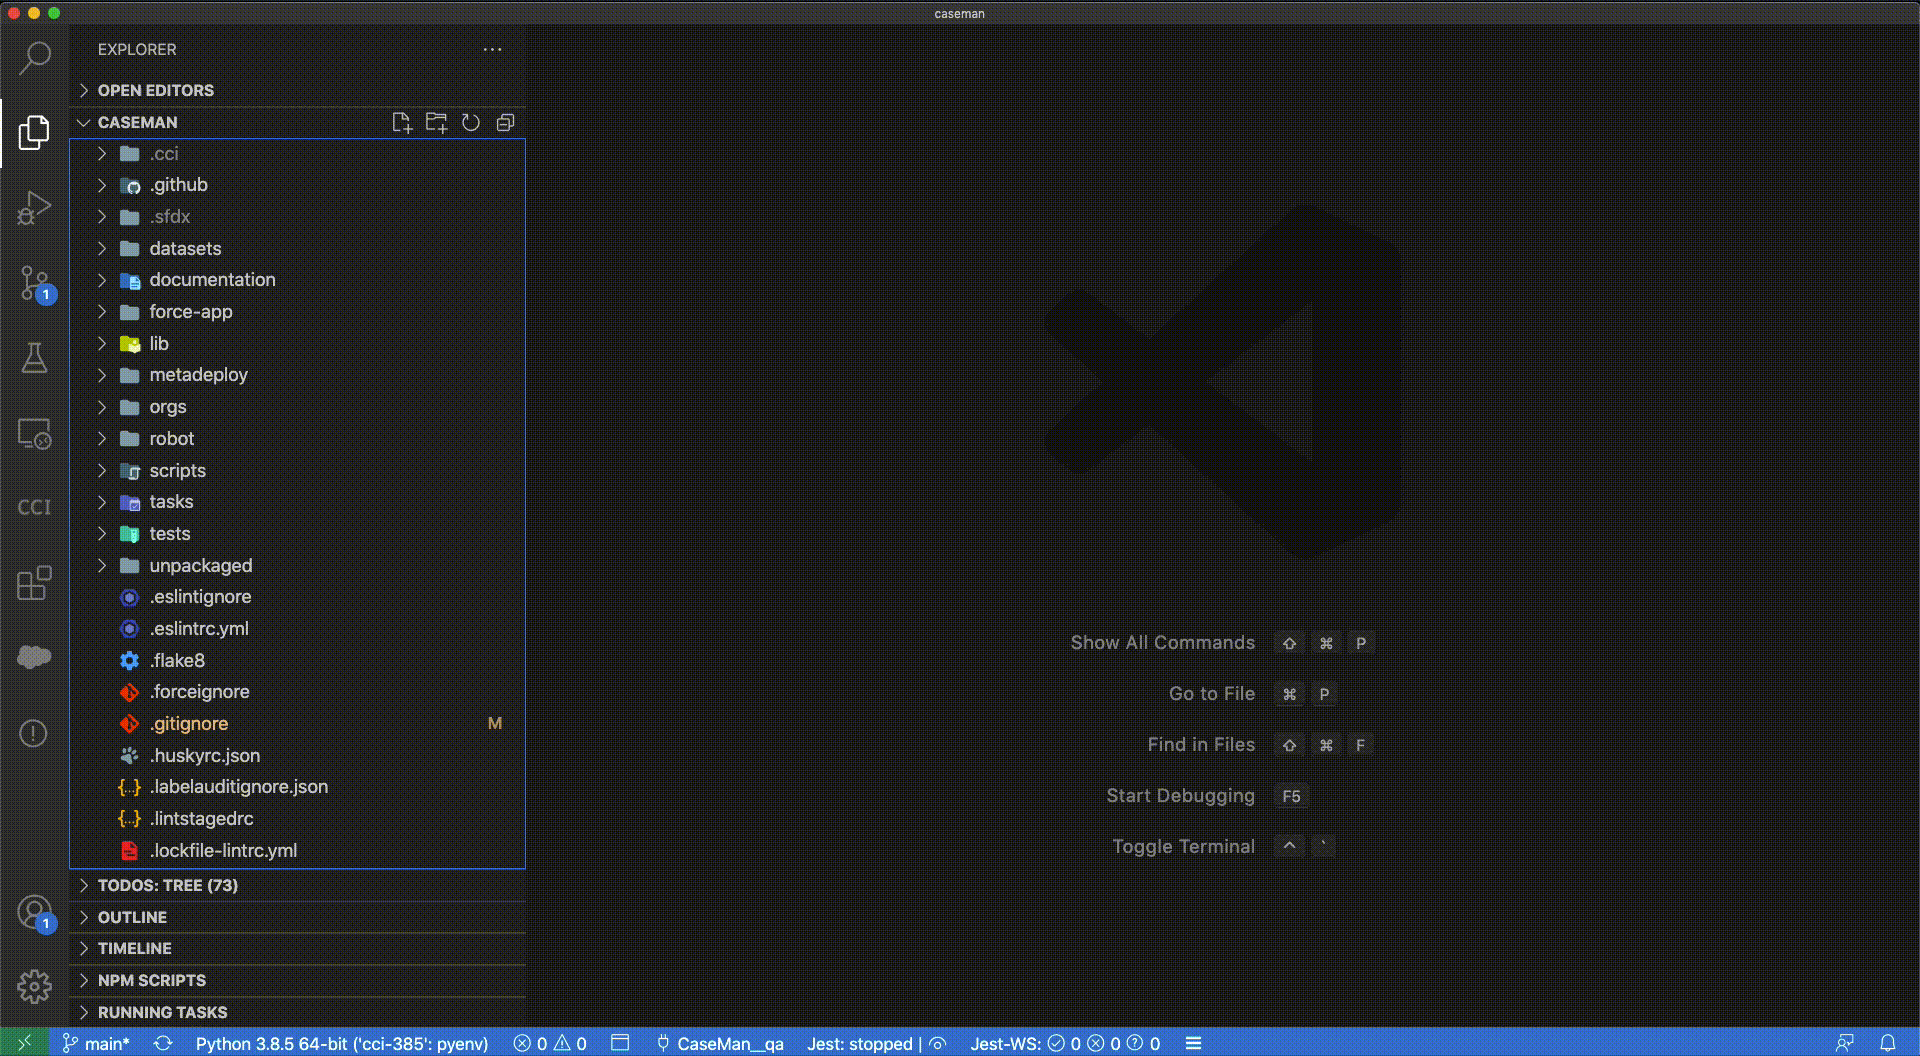Expand the orgs folder
The height and width of the screenshot is (1056, 1920).
click(298, 407)
